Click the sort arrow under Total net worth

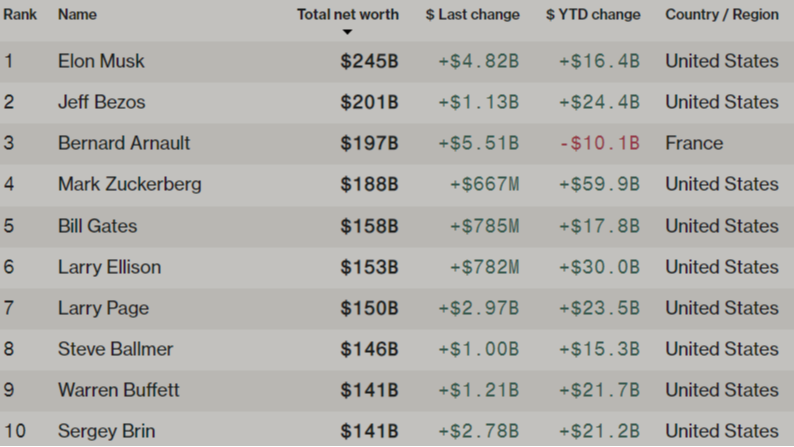click(x=347, y=32)
